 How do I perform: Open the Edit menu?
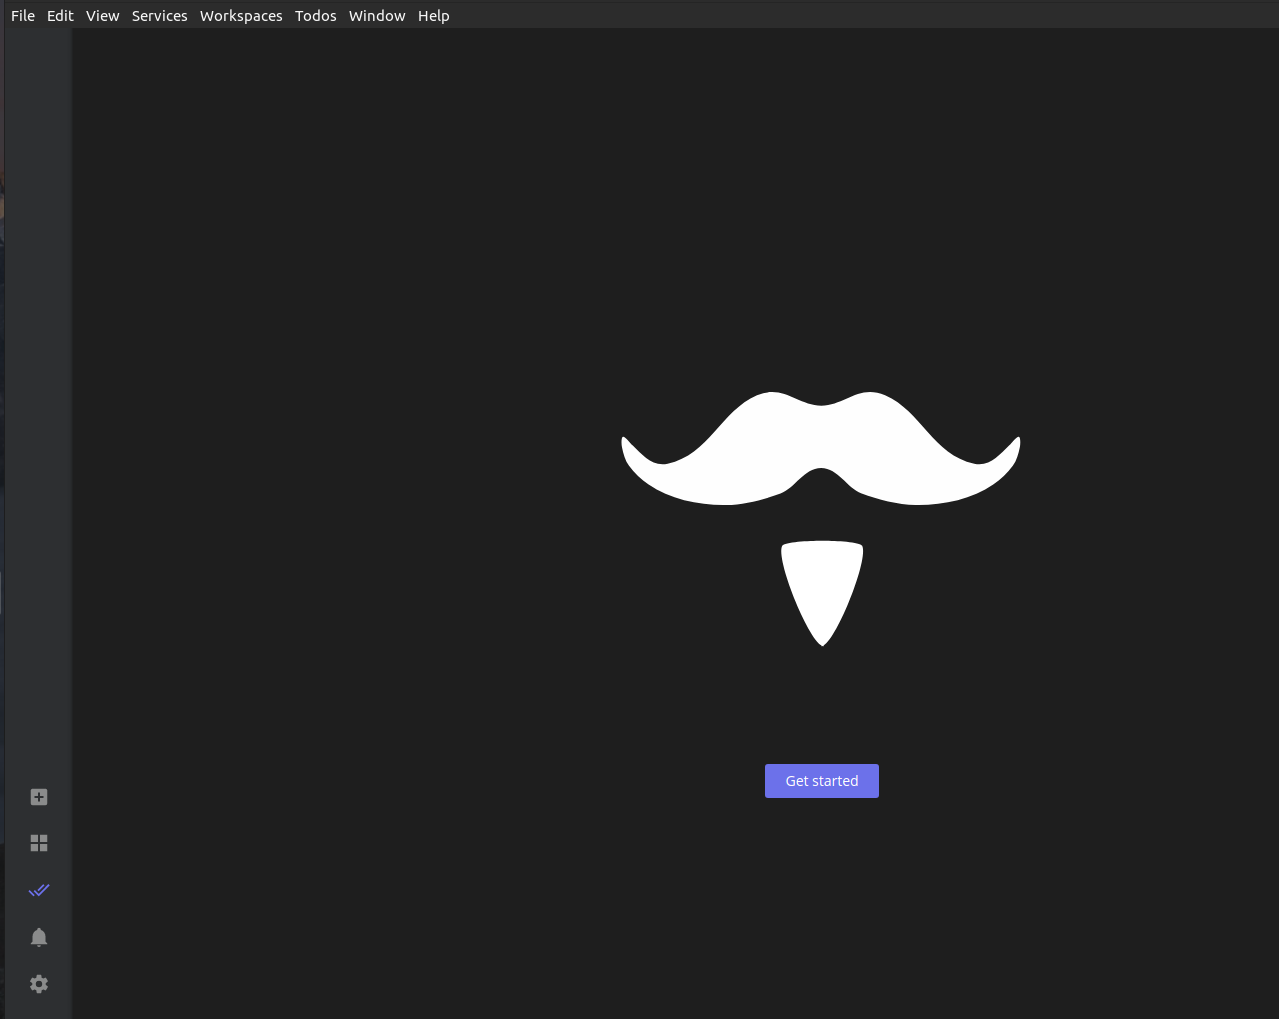pyautogui.click(x=60, y=16)
